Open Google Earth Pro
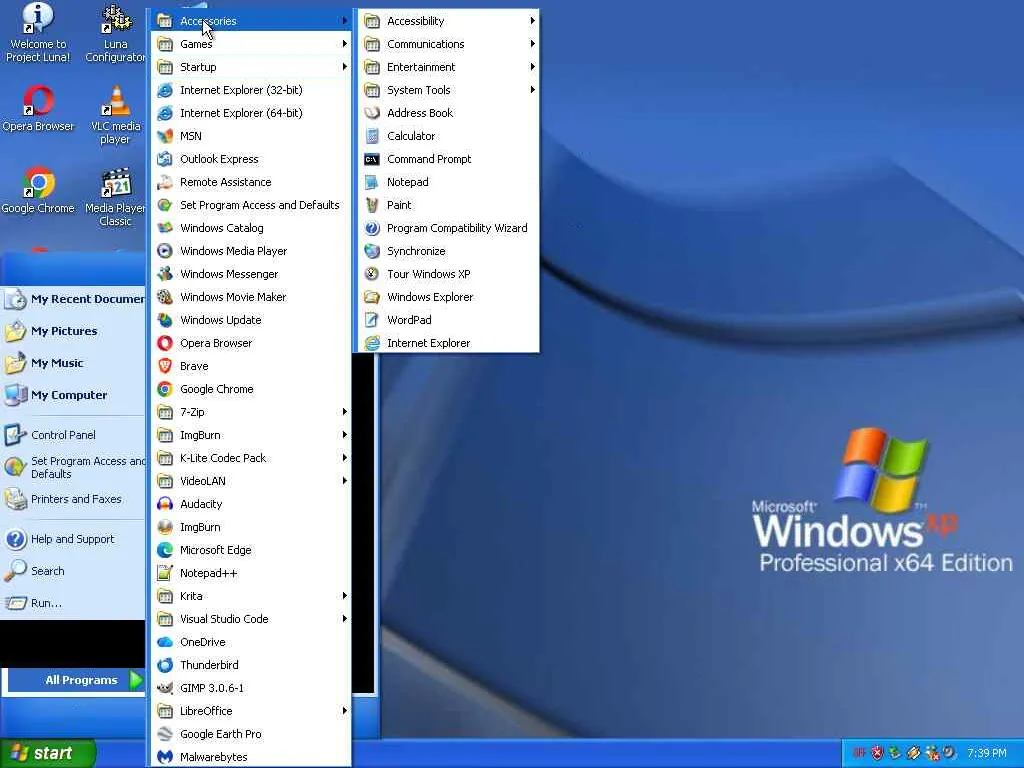 [x=251, y=734]
